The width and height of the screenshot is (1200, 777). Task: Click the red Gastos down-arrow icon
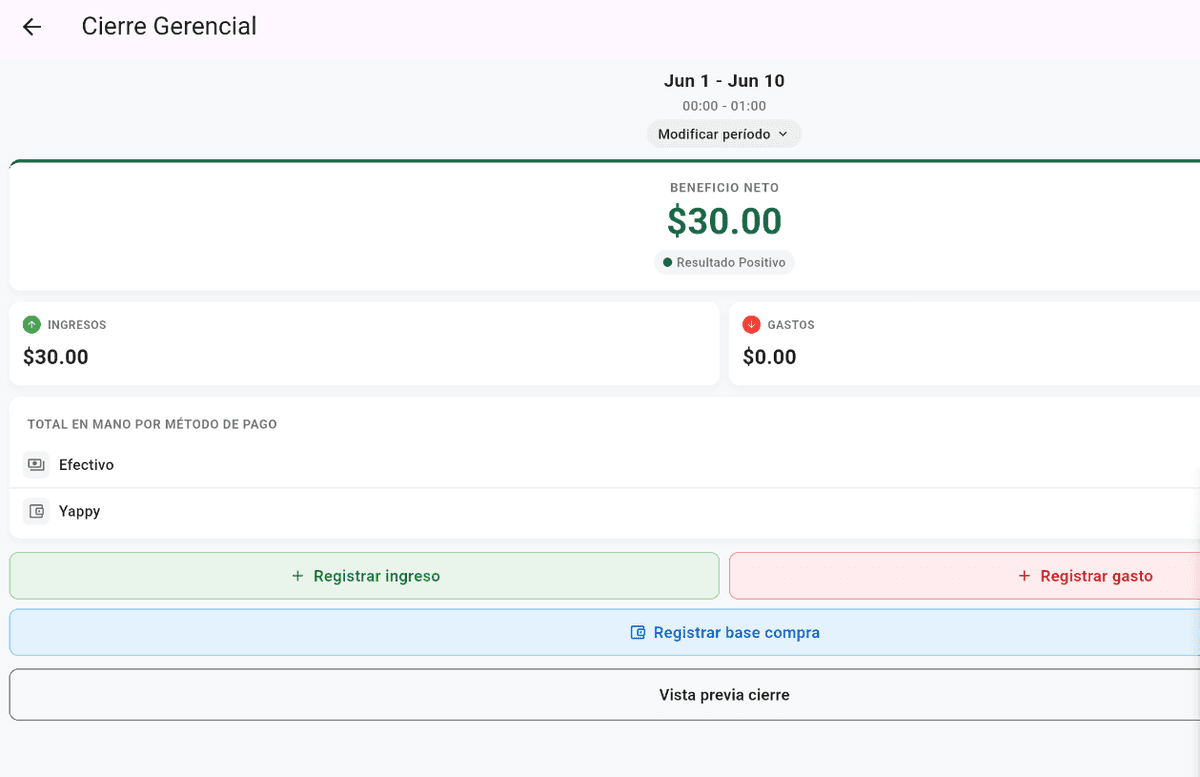752,325
